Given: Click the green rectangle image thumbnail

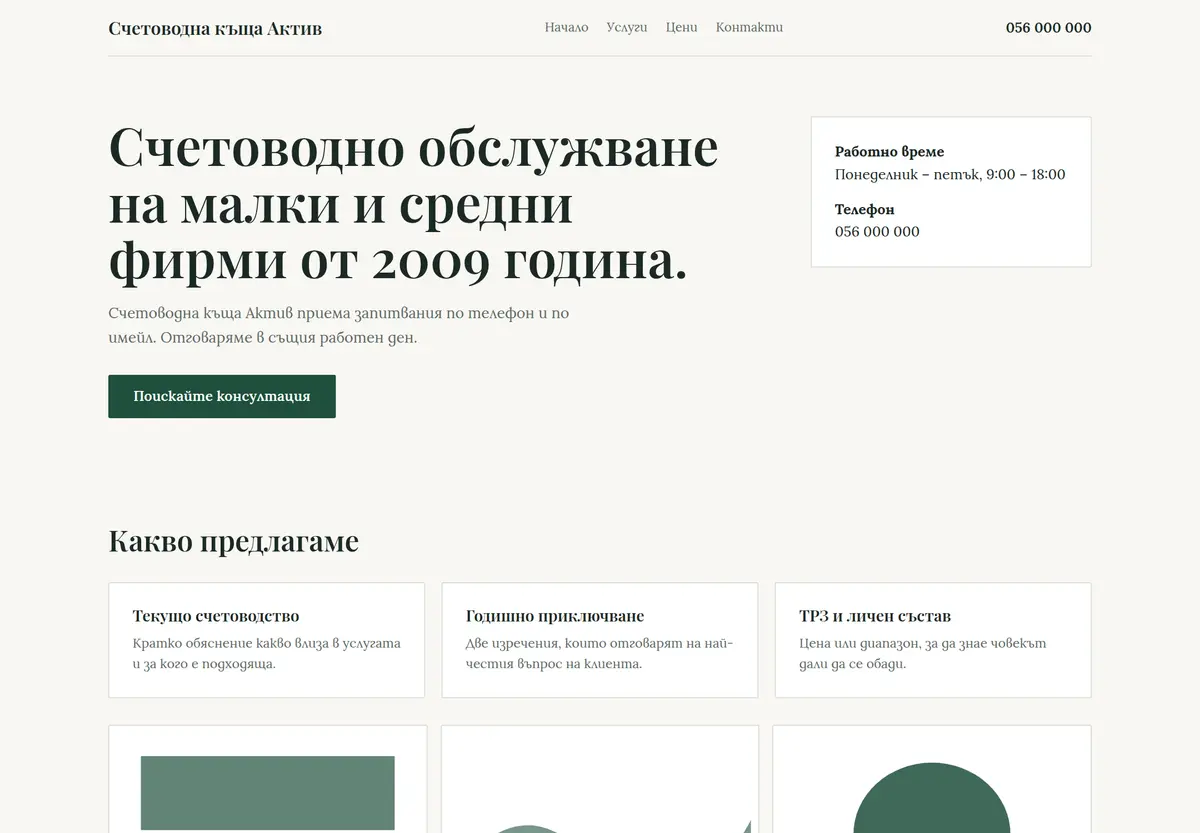Looking at the screenshot, I should (x=267, y=793).
